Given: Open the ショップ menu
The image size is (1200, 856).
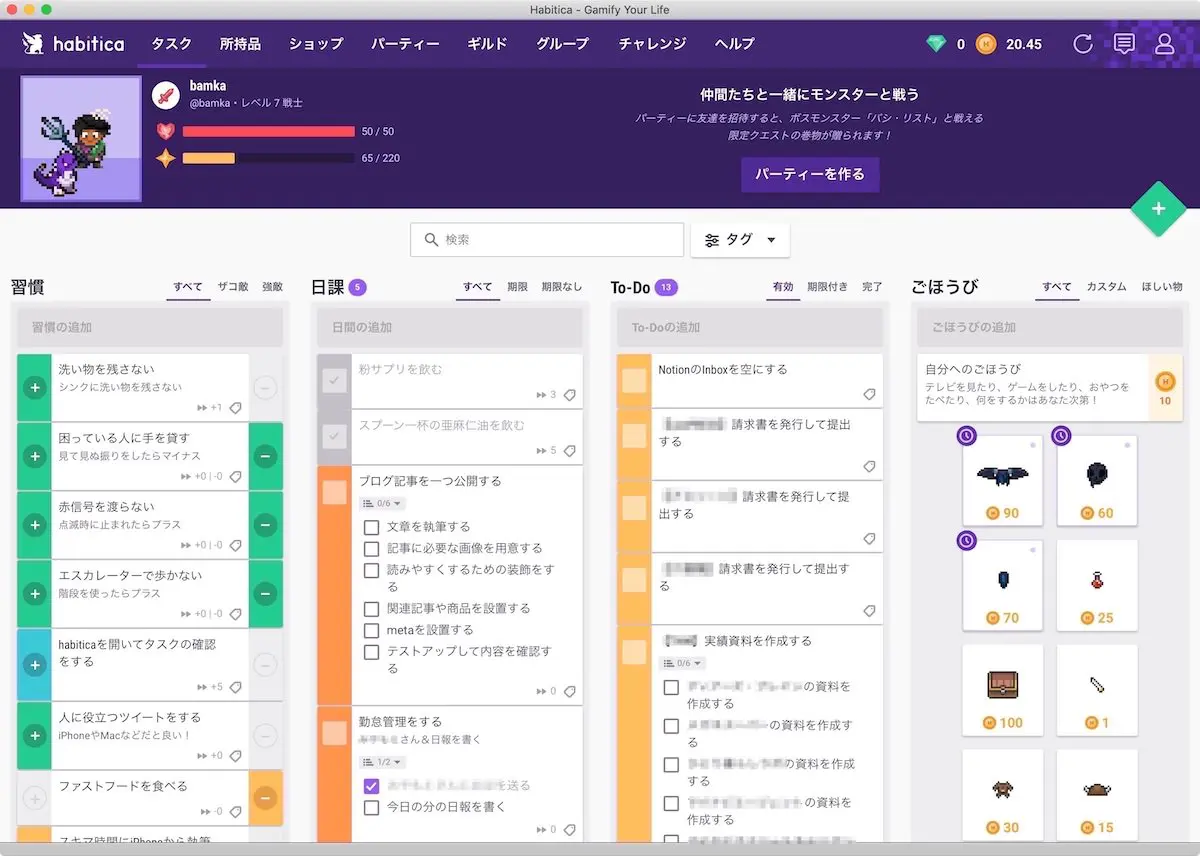Looking at the screenshot, I should pyautogui.click(x=316, y=44).
